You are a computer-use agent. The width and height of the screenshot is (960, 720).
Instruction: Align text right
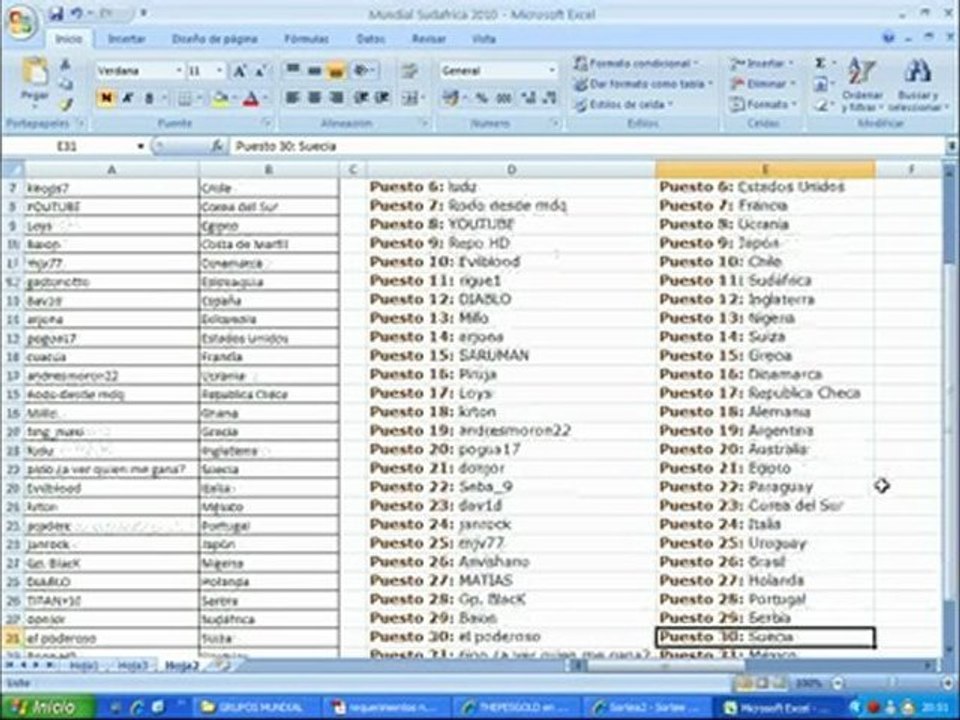(336, 97)
